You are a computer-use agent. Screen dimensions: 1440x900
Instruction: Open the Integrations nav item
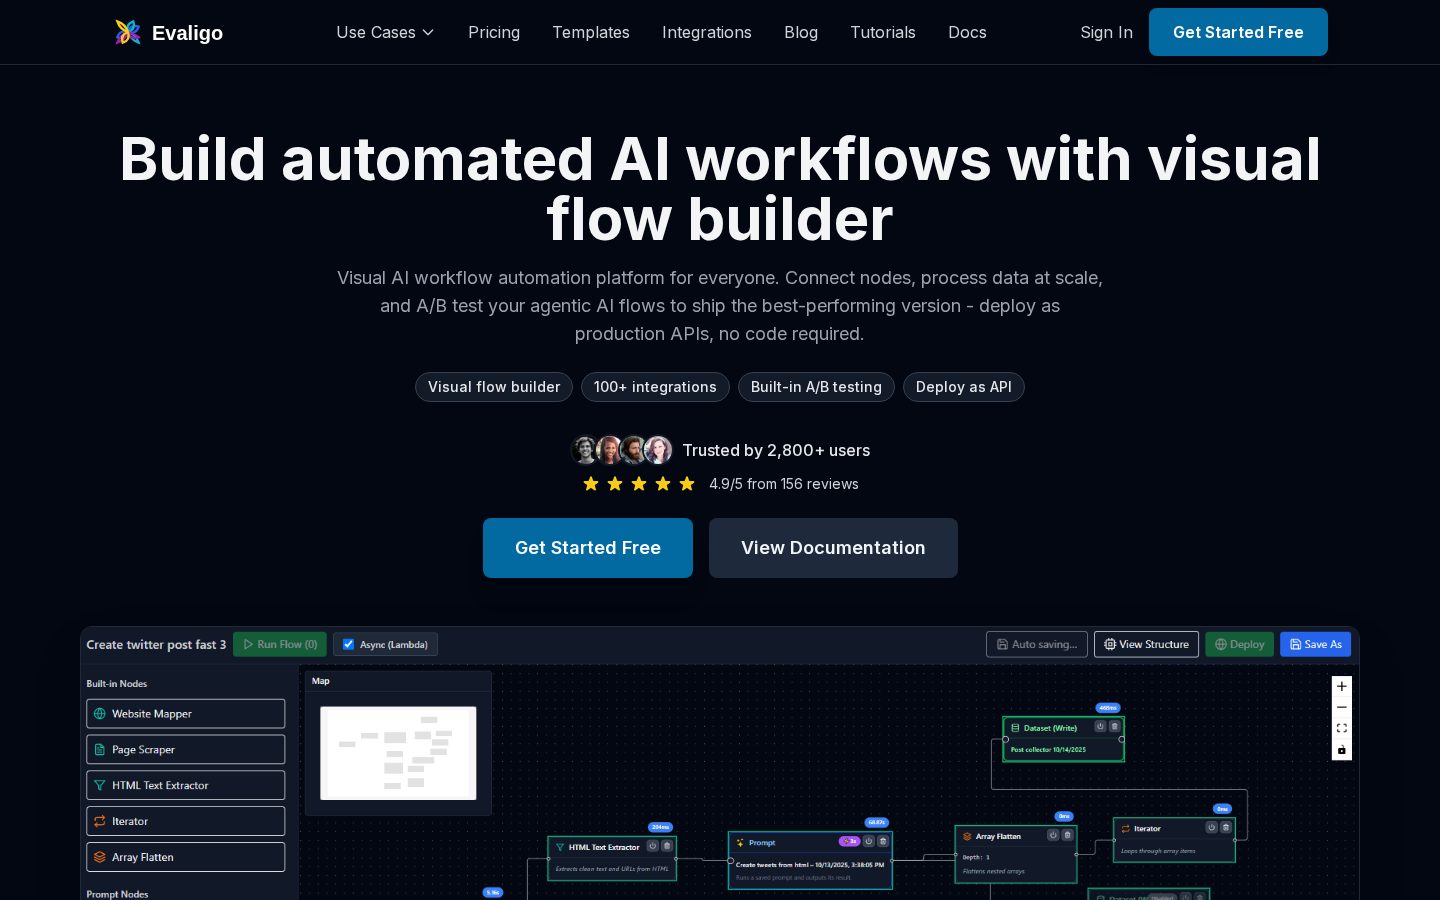tap(707, 32)
